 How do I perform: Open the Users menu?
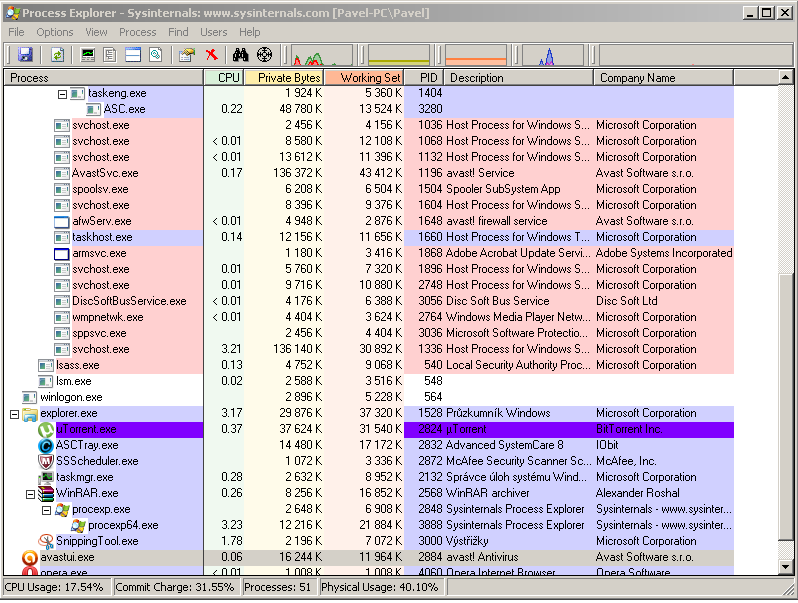pos(214,32)
